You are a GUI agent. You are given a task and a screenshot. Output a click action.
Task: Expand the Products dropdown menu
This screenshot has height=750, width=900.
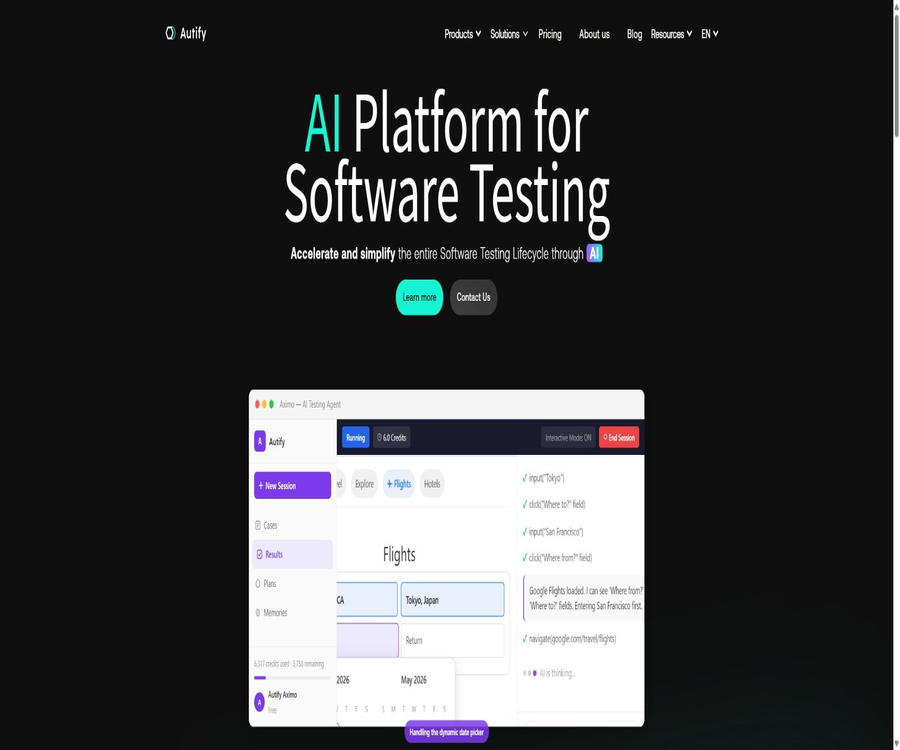(x=463, y=34)
